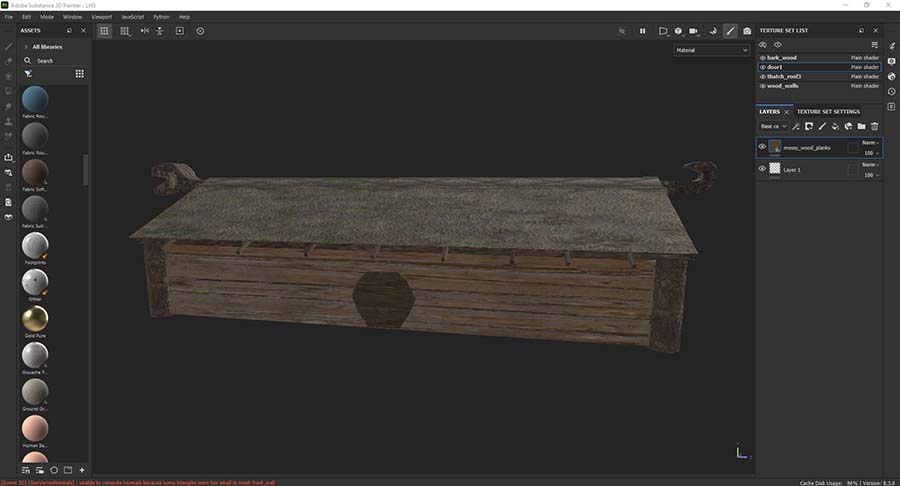This screenshot has height=486, width=900.
Task: Expand the All libraries tree
Action: 27,46
